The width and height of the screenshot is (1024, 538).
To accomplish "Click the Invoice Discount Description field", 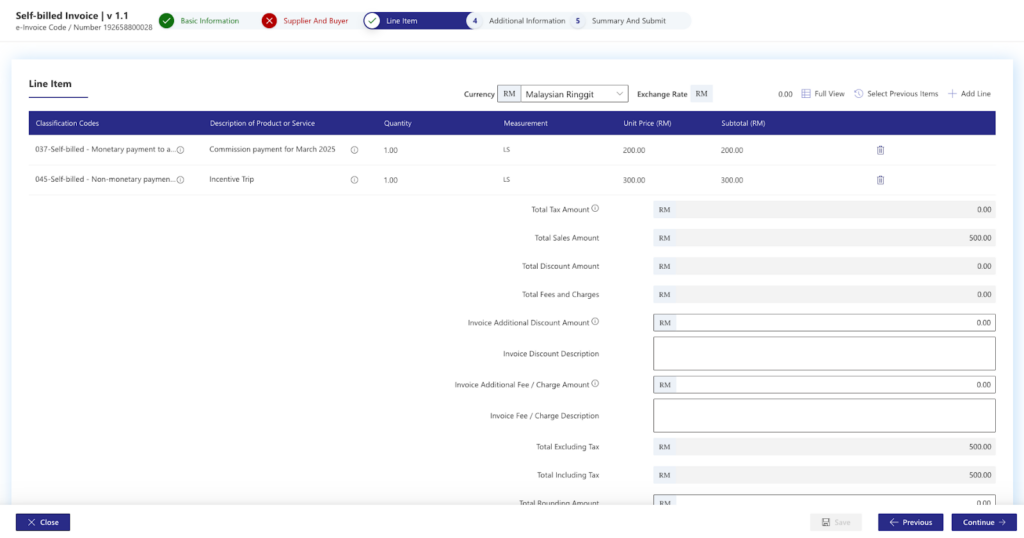I will pos(824,353).
